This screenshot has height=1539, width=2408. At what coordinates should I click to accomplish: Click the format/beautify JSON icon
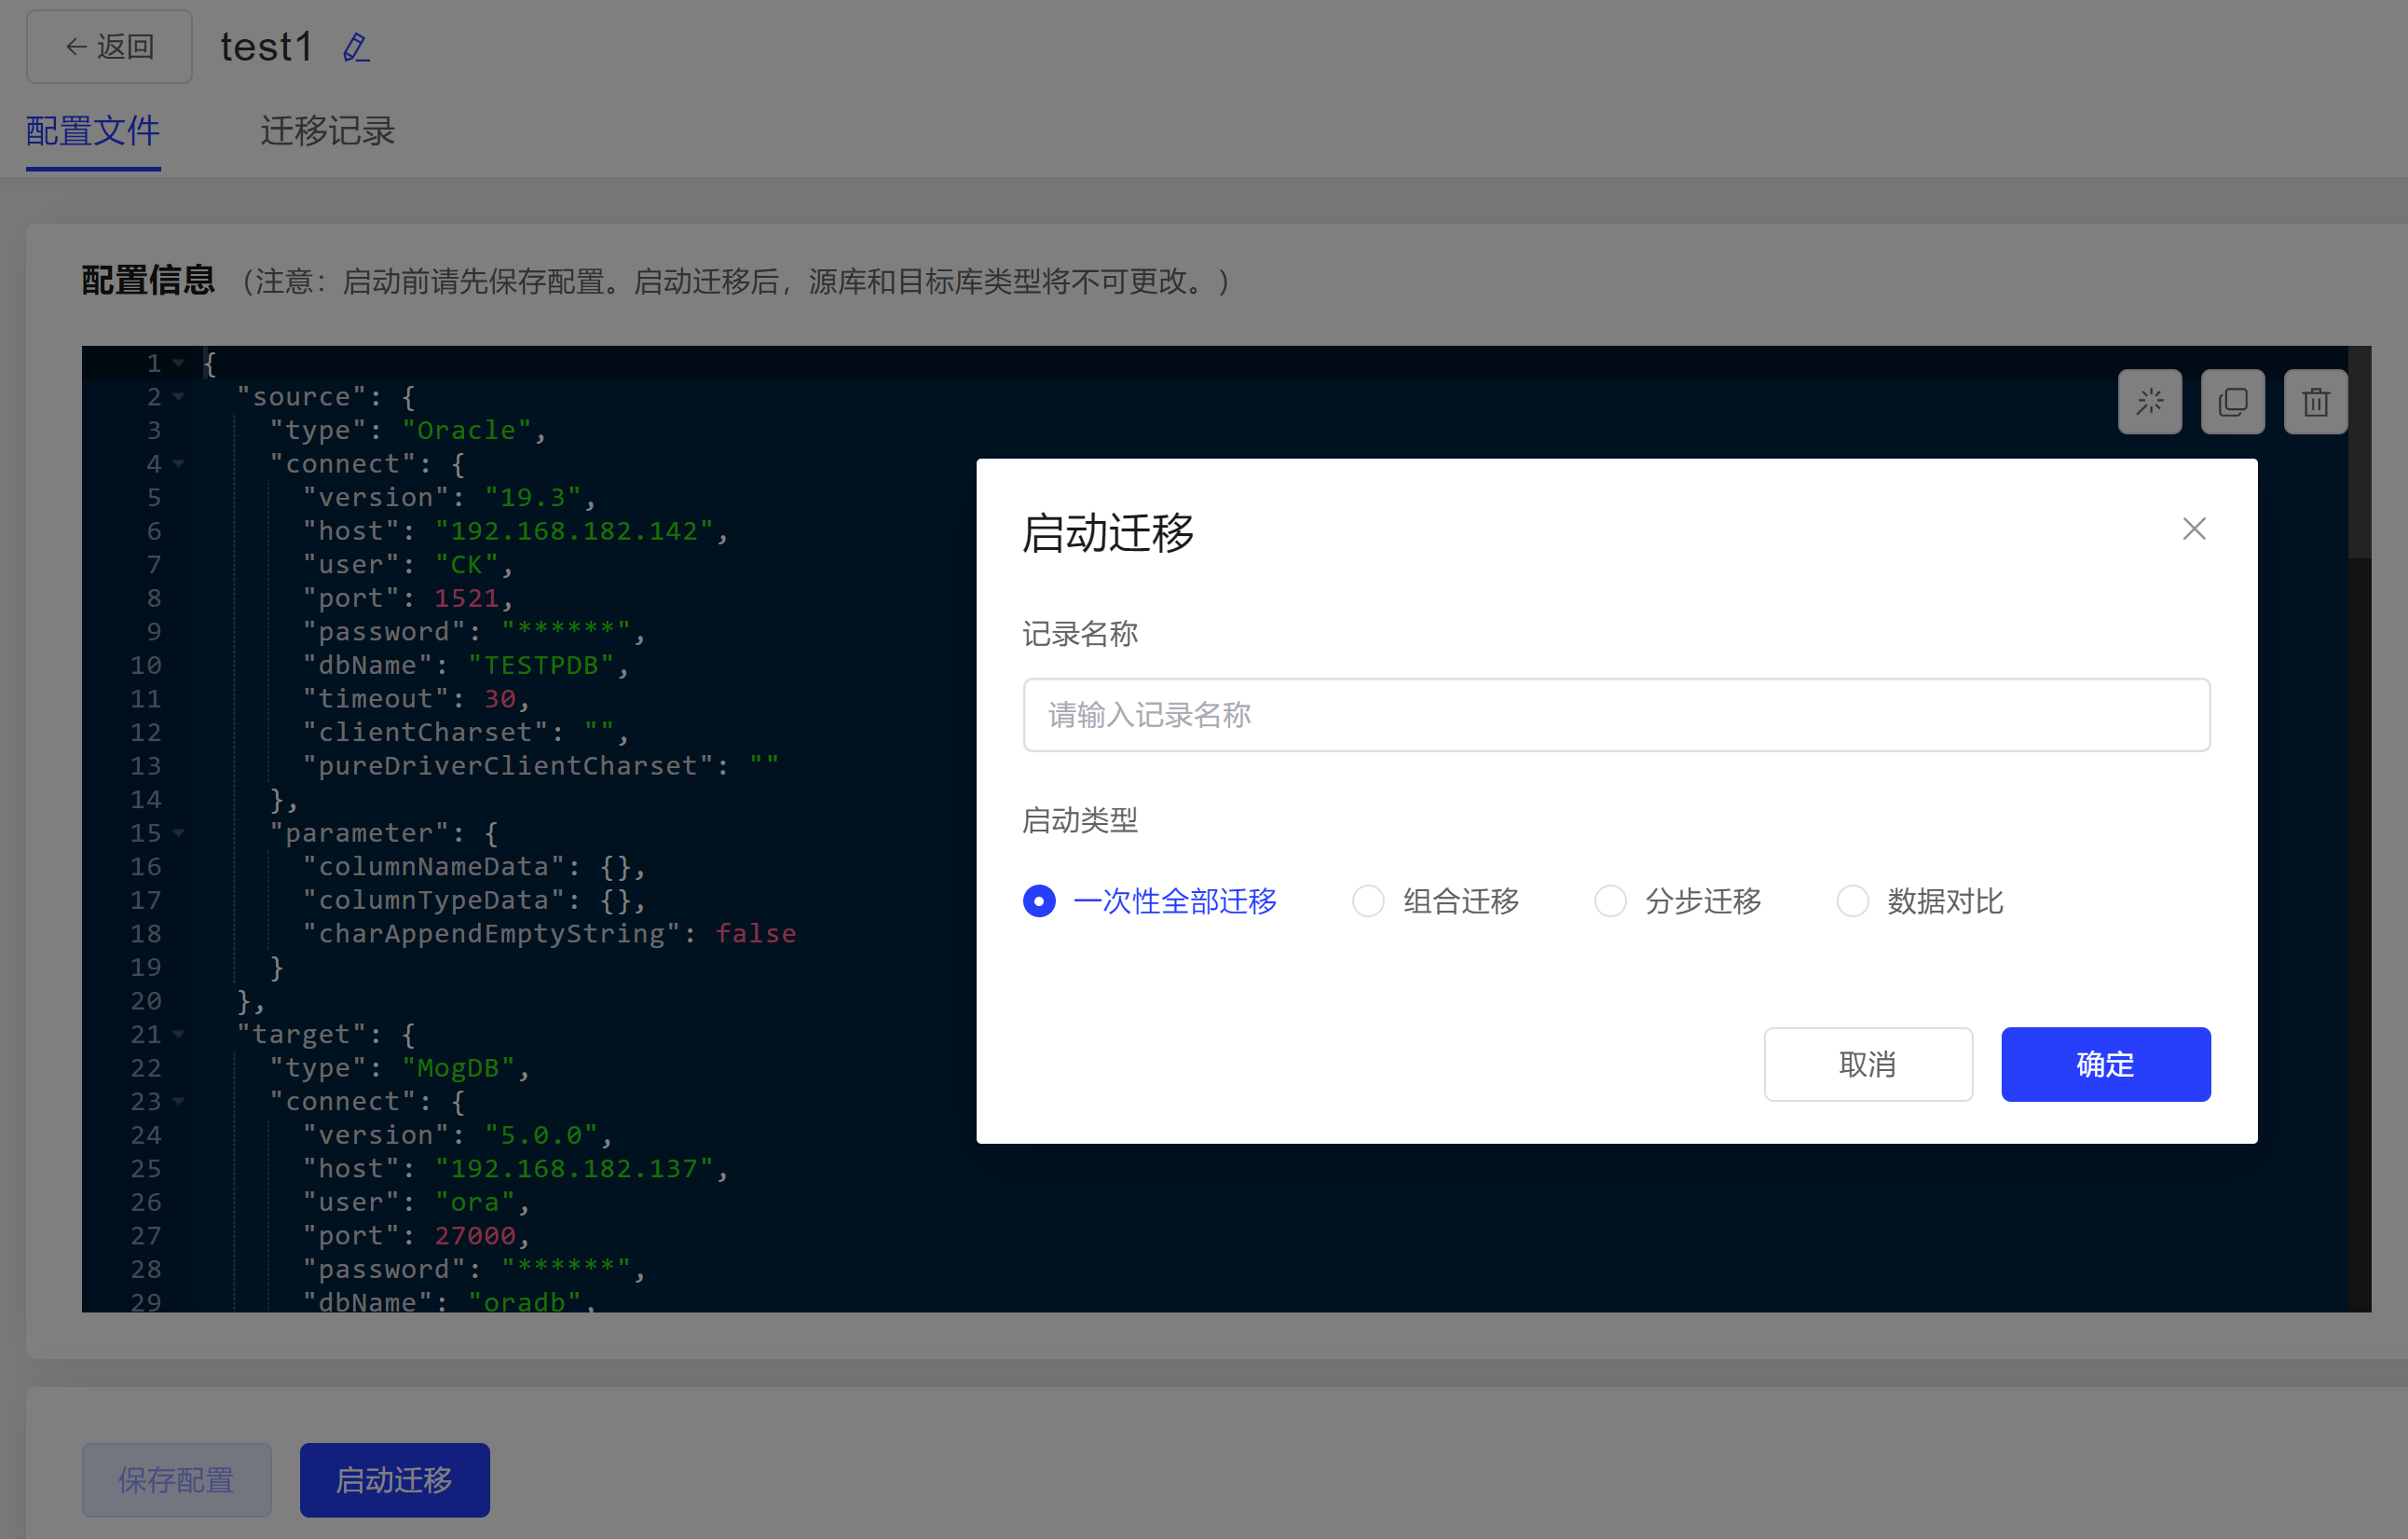coord(2149,402)
